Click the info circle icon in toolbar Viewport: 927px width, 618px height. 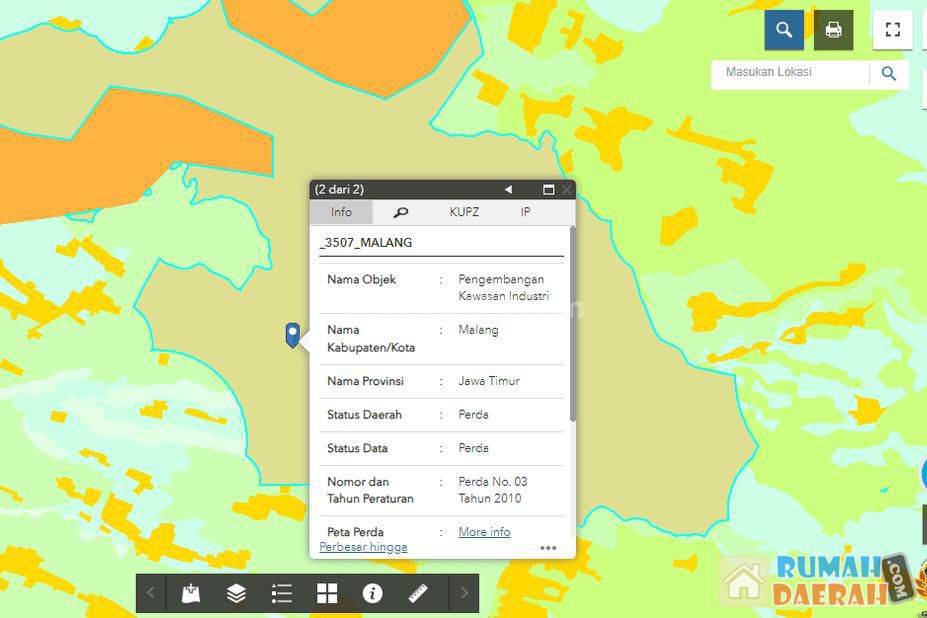pyautogui.click(x=373, y=593)
